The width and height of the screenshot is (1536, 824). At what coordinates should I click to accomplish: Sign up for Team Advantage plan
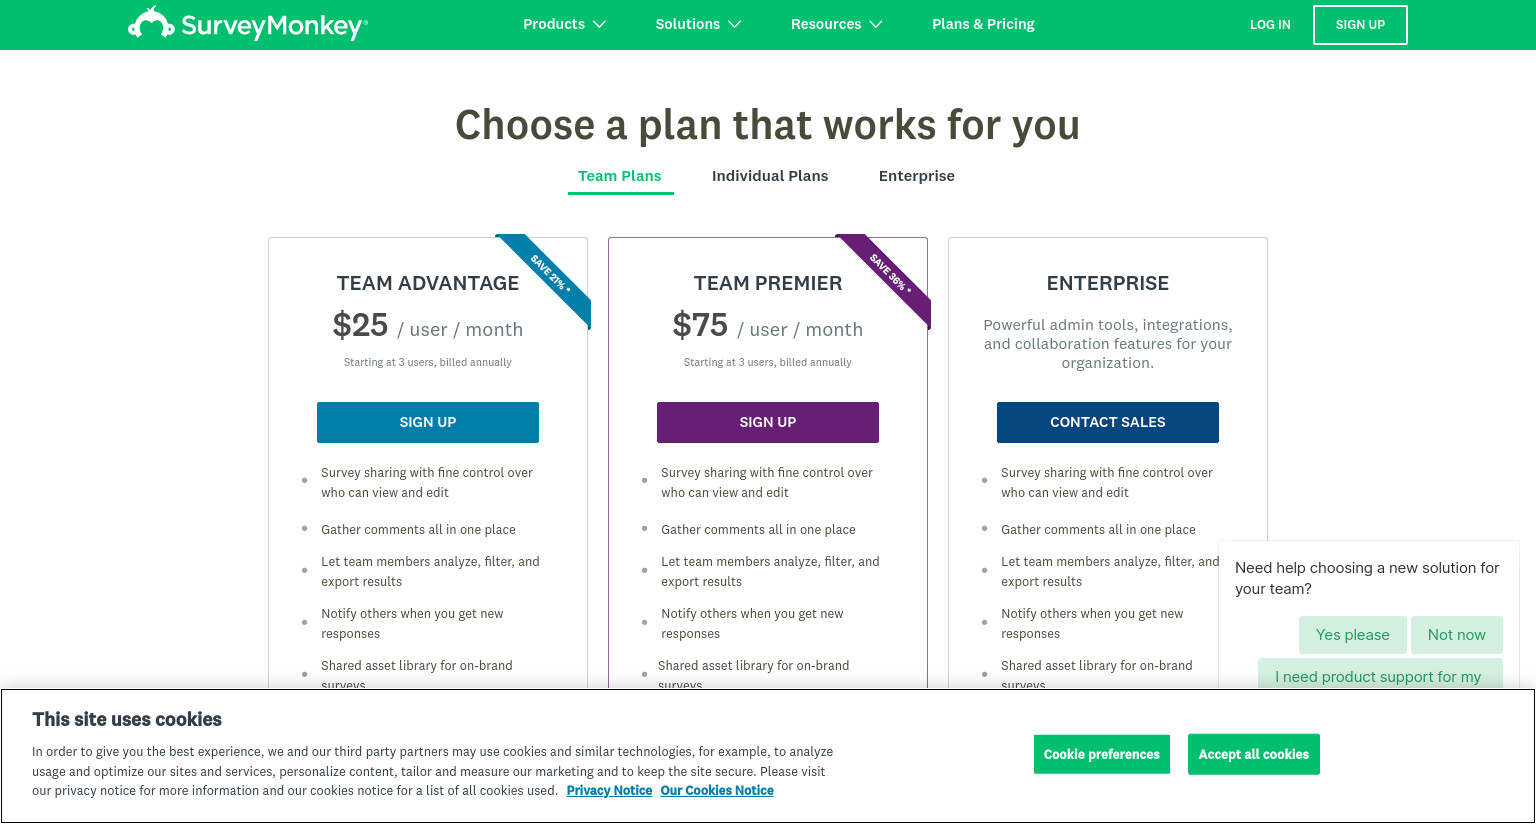428,422
